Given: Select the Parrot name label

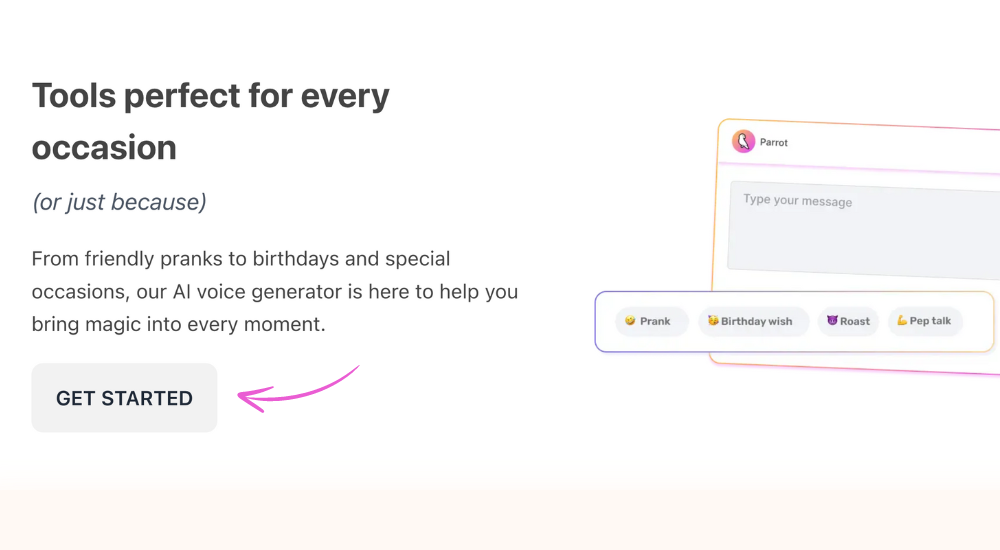Looking at the screenshot, I should (774, 142).
